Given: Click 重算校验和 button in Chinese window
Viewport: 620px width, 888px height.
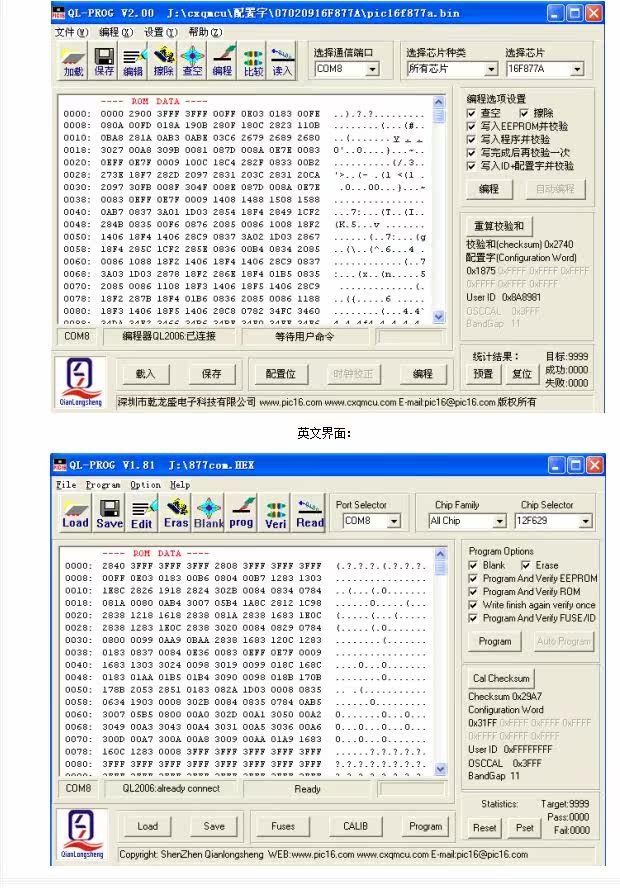Looking at the screenshot, I should pyautogui.click(x=498, y=226).
